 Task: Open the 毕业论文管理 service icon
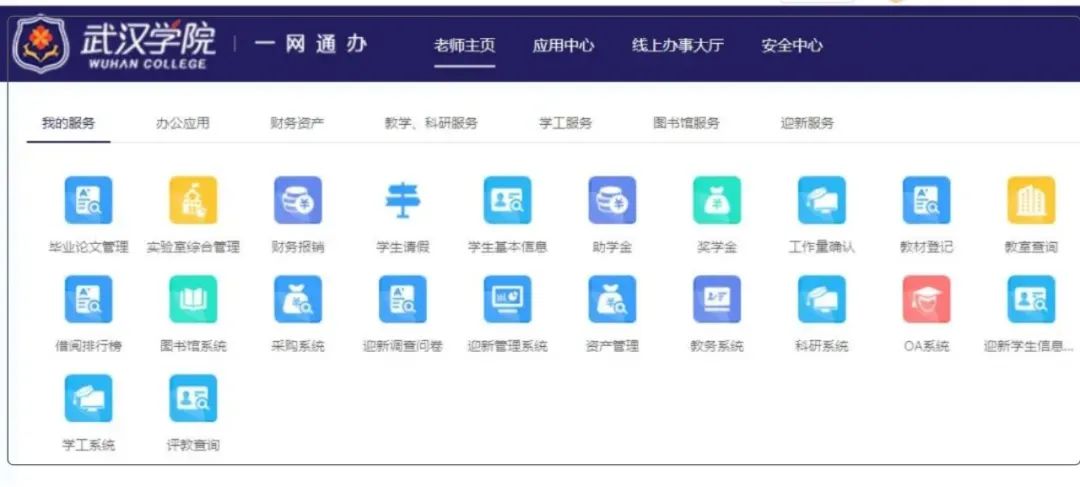88,201
